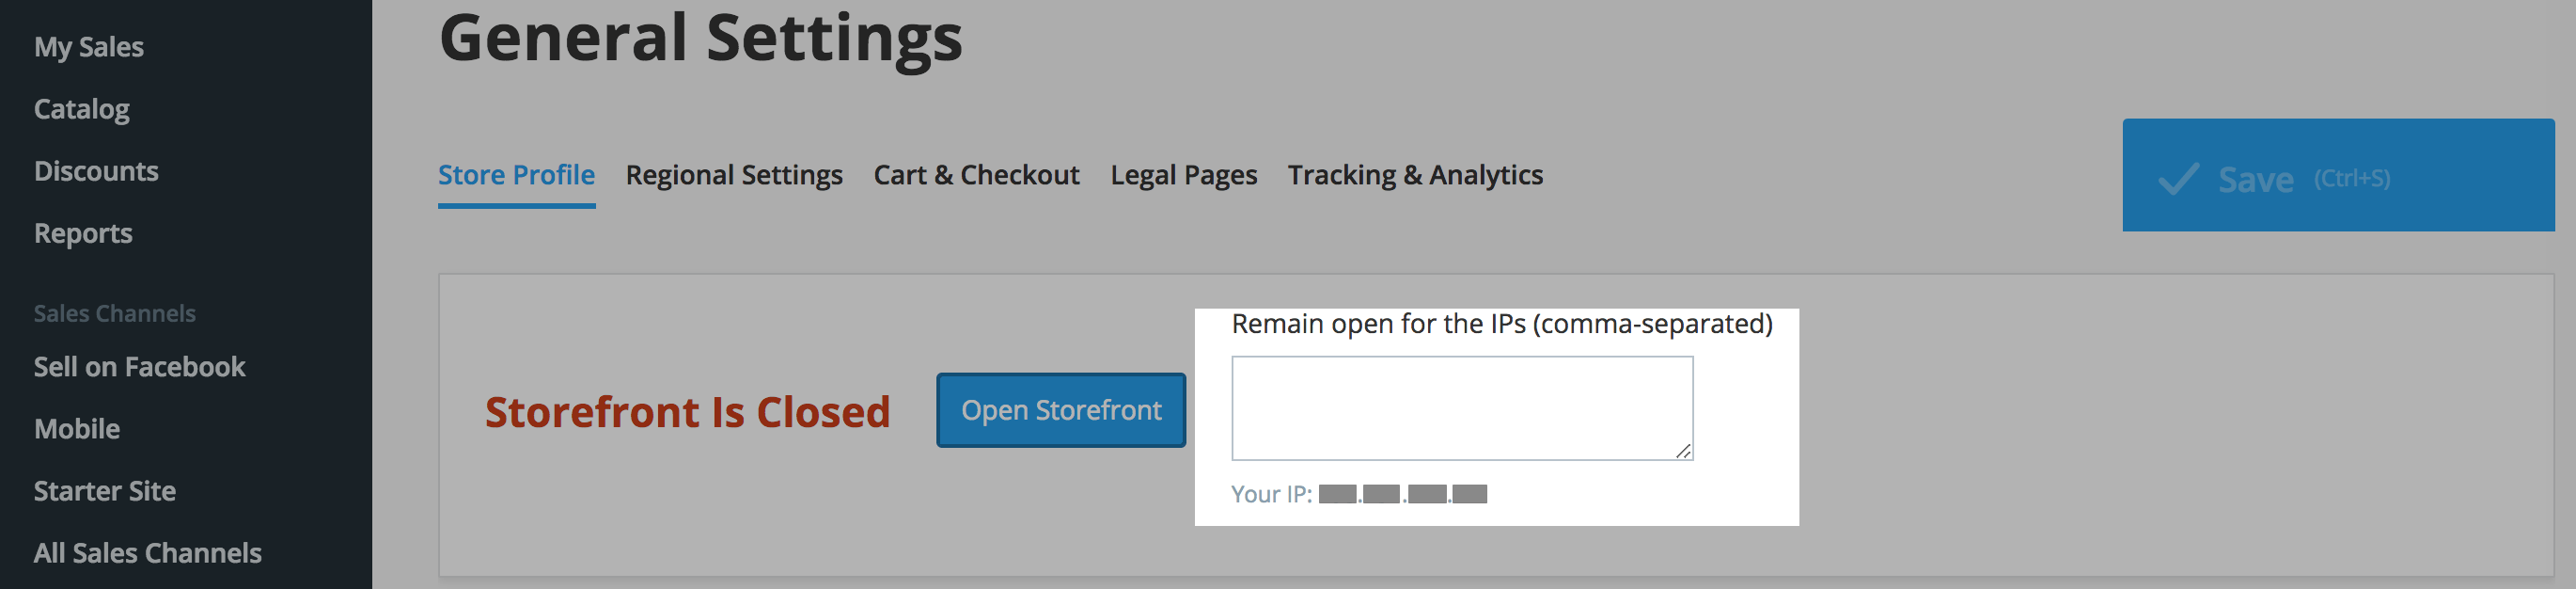This screenshot has height=589, width=2576.
Task: Open Starter Site in the sidebar
Action: [x=105, y=491]
